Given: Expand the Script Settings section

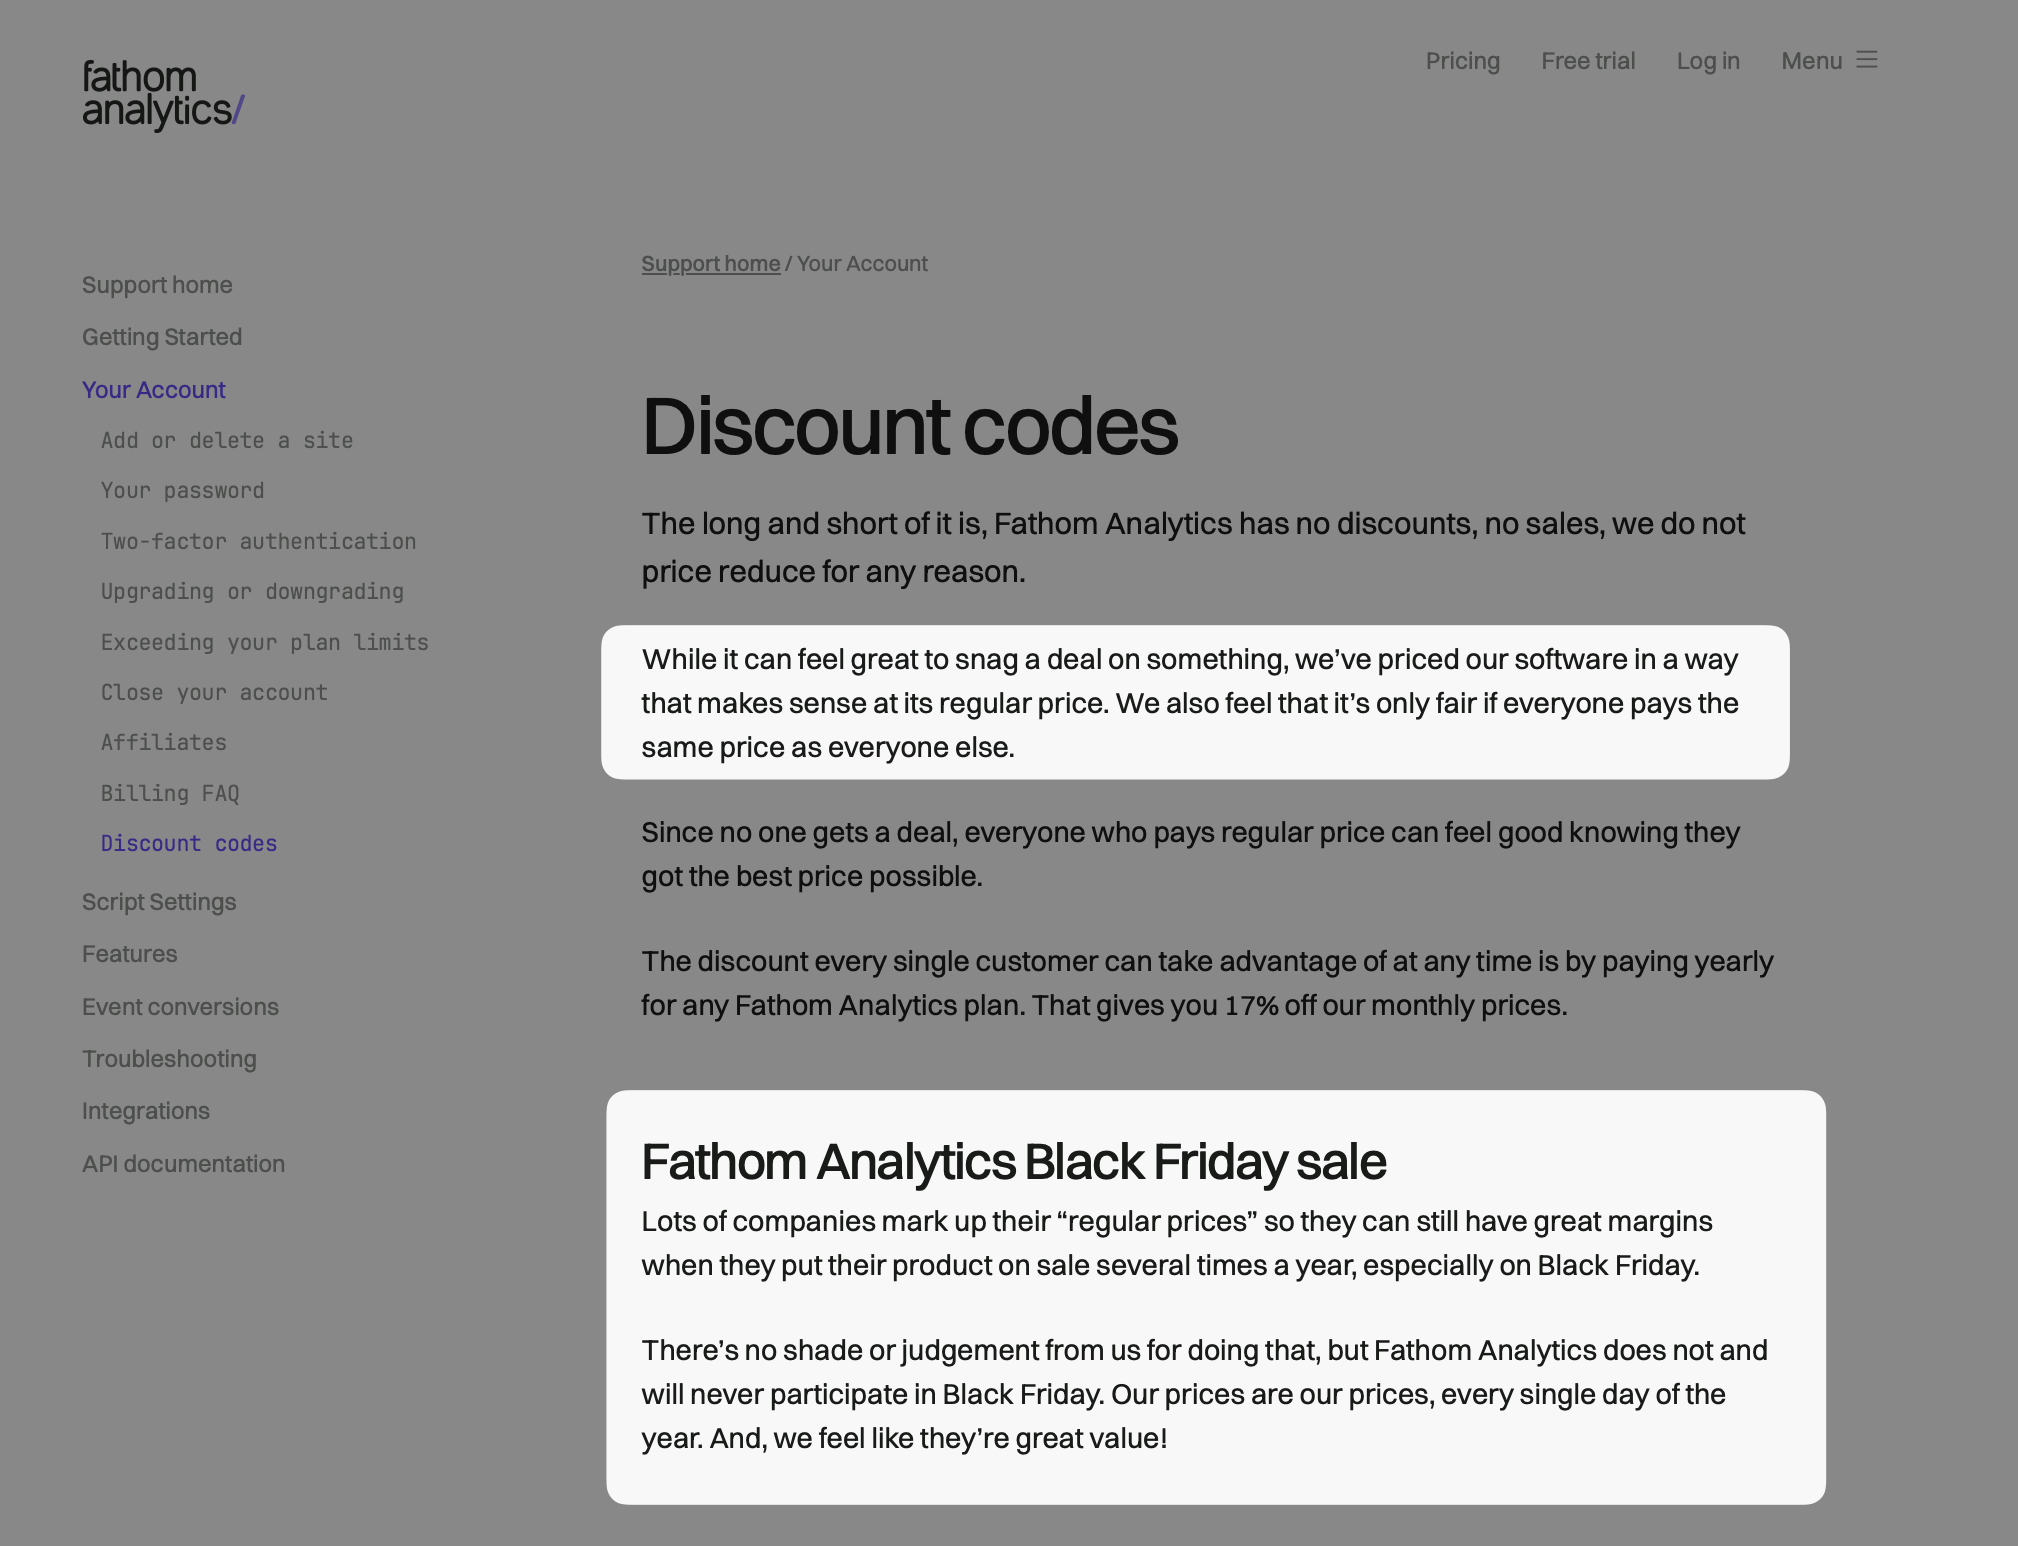Looking at the screenshot, I should [159, 902].
